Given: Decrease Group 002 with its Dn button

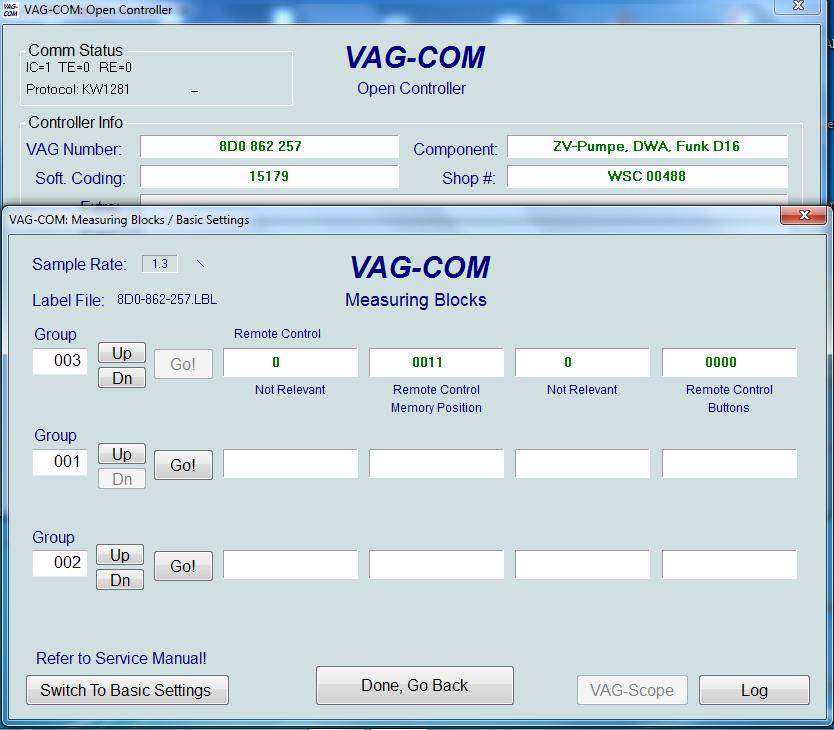Looking at the screenshot, I should coord(120,580).
